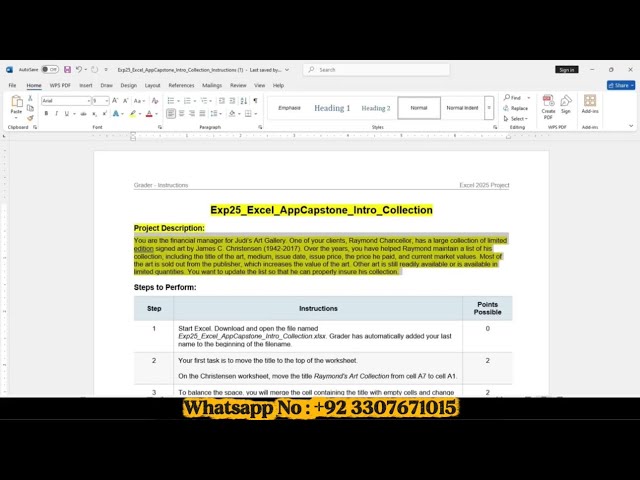Open the Customize Quick Access Toolbar arrow
Screen dimensions: 640x480
click(x=106, y=70)
